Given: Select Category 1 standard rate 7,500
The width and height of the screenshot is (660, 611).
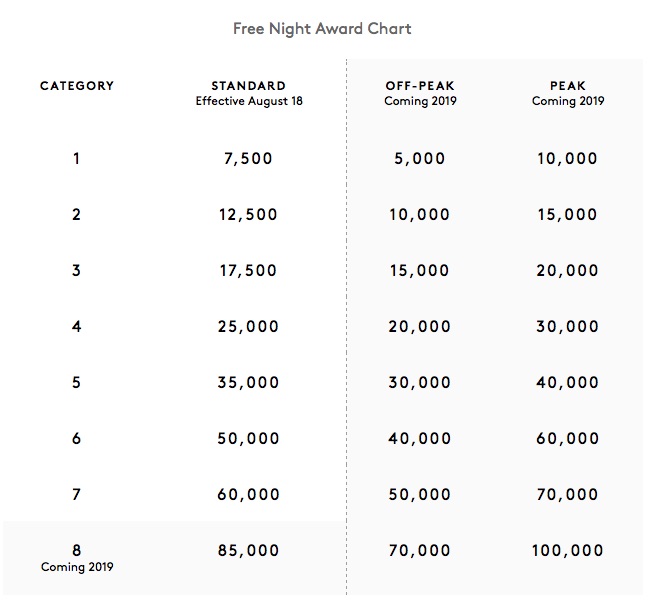Looking at the screenshot, I should [248, 158].
